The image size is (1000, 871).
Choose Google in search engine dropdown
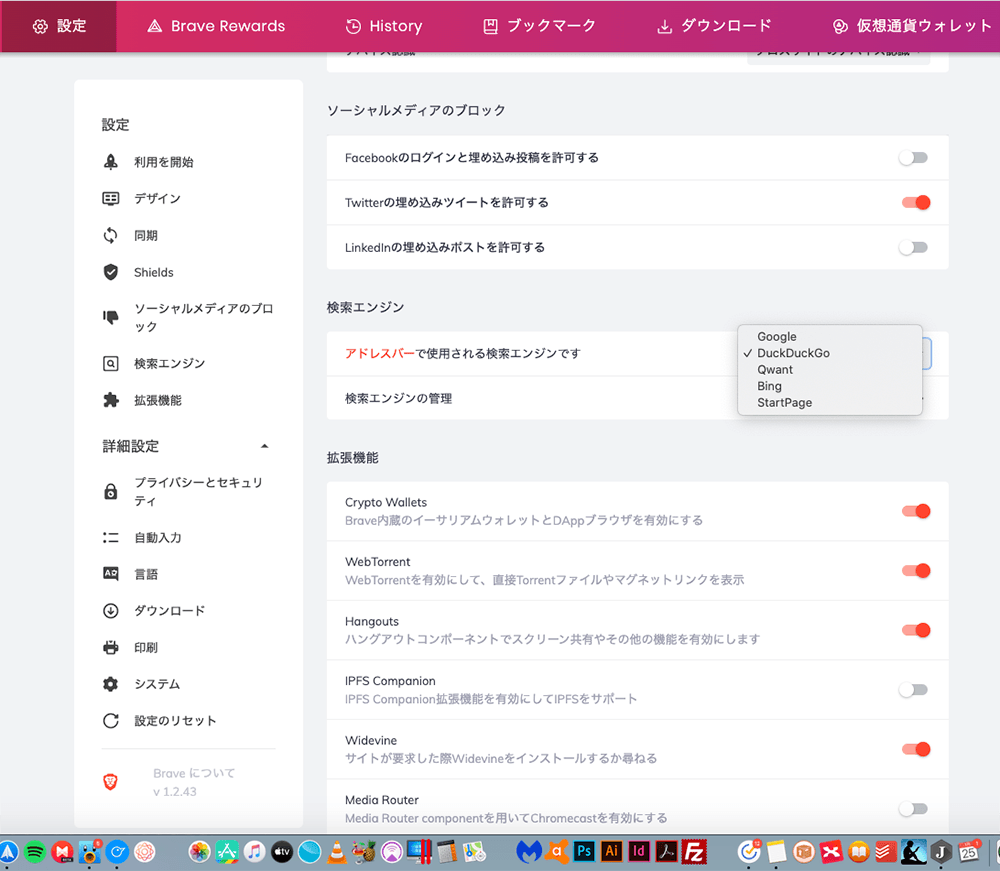click(830, 337)
